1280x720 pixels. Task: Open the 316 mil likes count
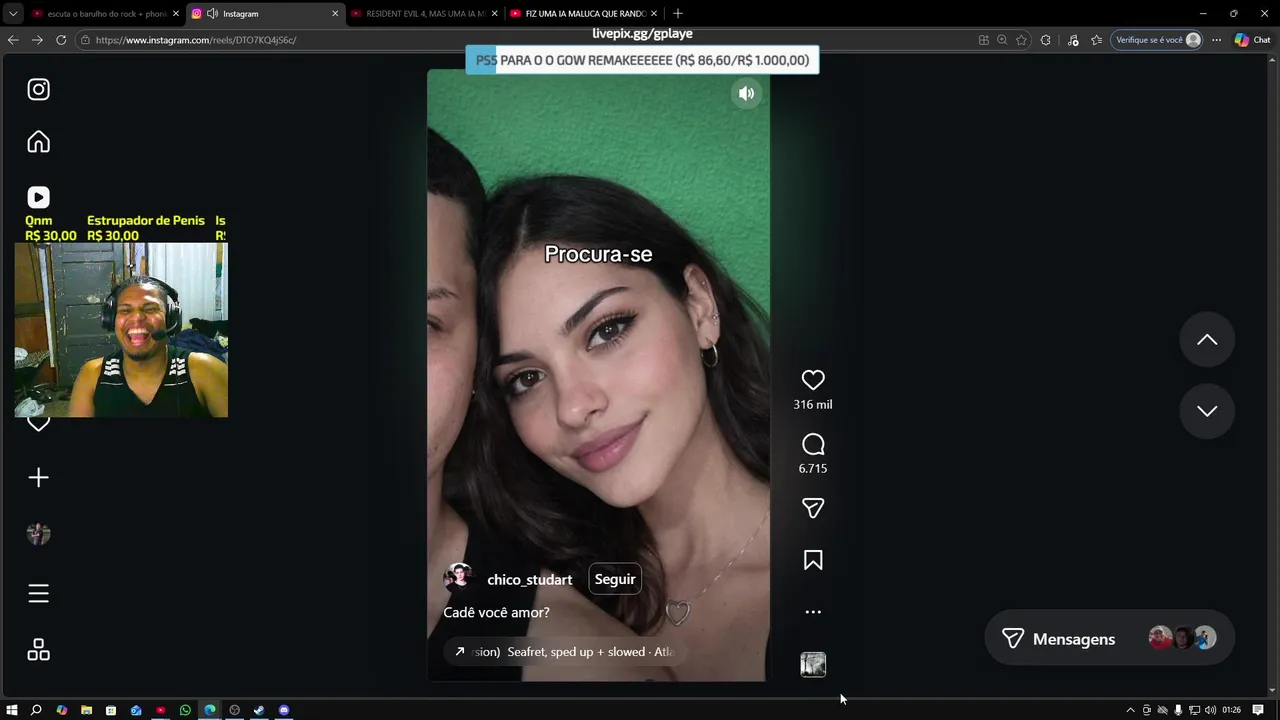[x=813, y=405]
